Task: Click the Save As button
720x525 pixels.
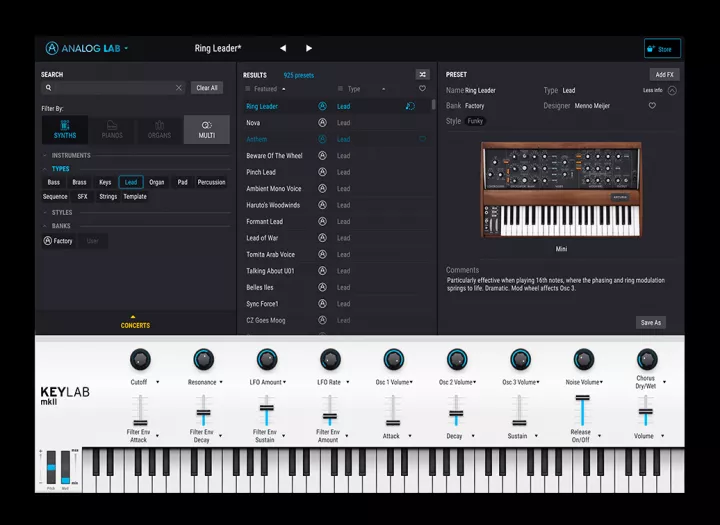Action: coord(651,322)
